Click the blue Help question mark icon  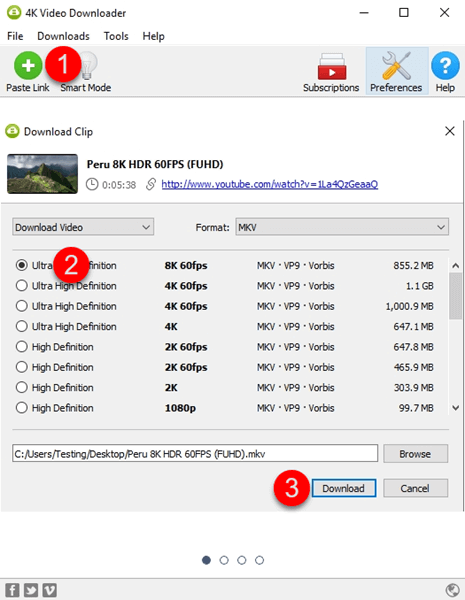point(445,66)
